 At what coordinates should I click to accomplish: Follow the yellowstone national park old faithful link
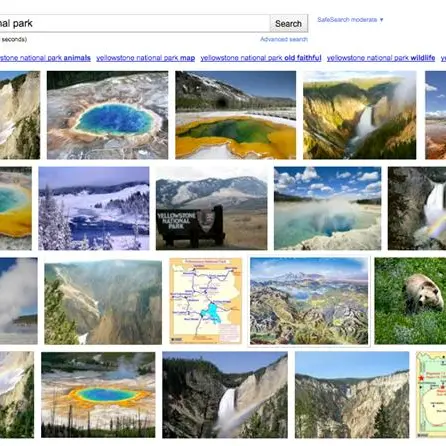pos(261,58)
